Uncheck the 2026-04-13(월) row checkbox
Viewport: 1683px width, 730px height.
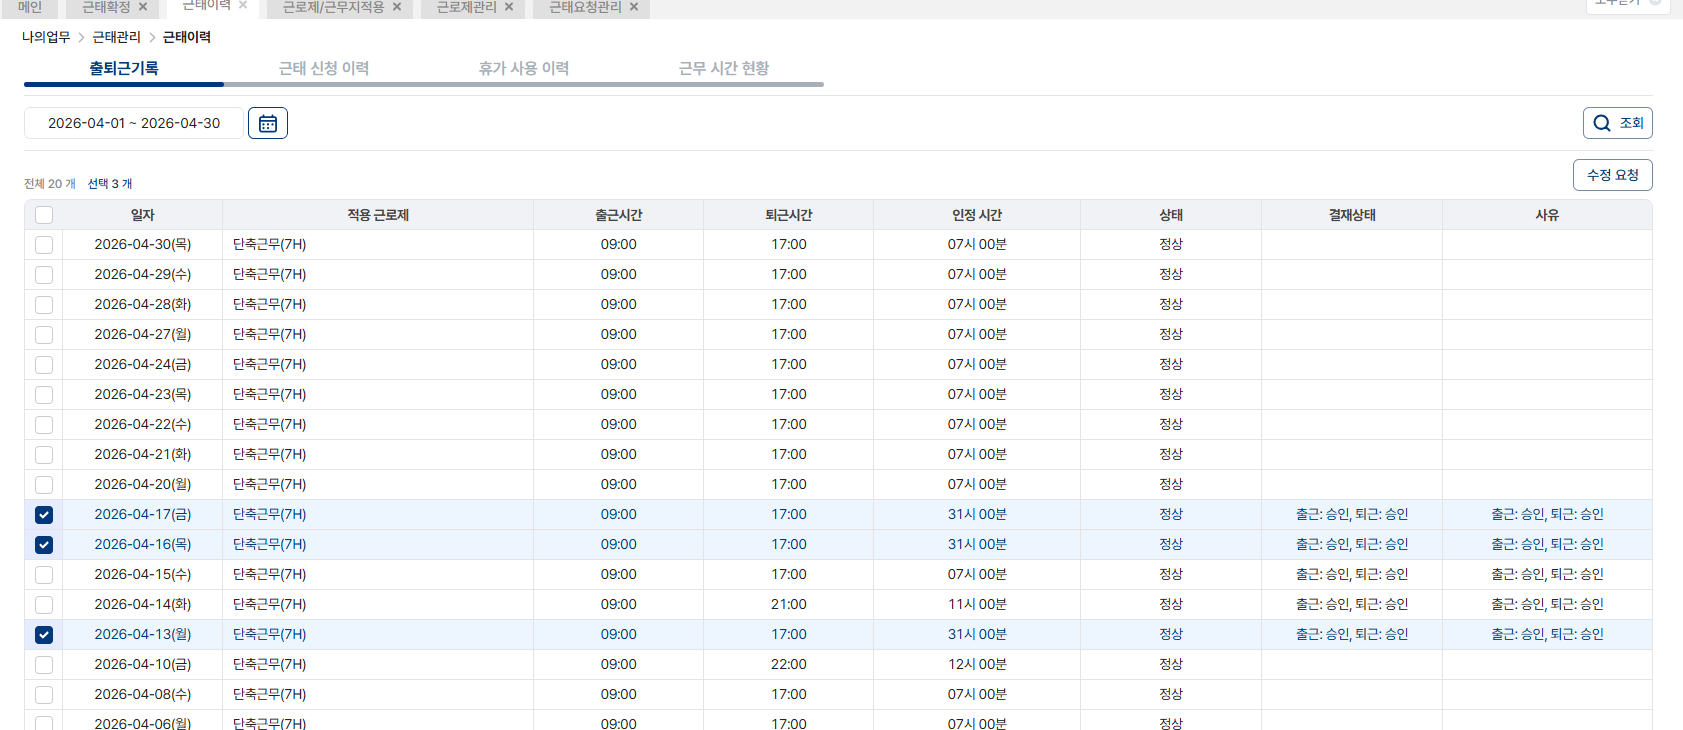pyautogui.click(x=44, y=635)
